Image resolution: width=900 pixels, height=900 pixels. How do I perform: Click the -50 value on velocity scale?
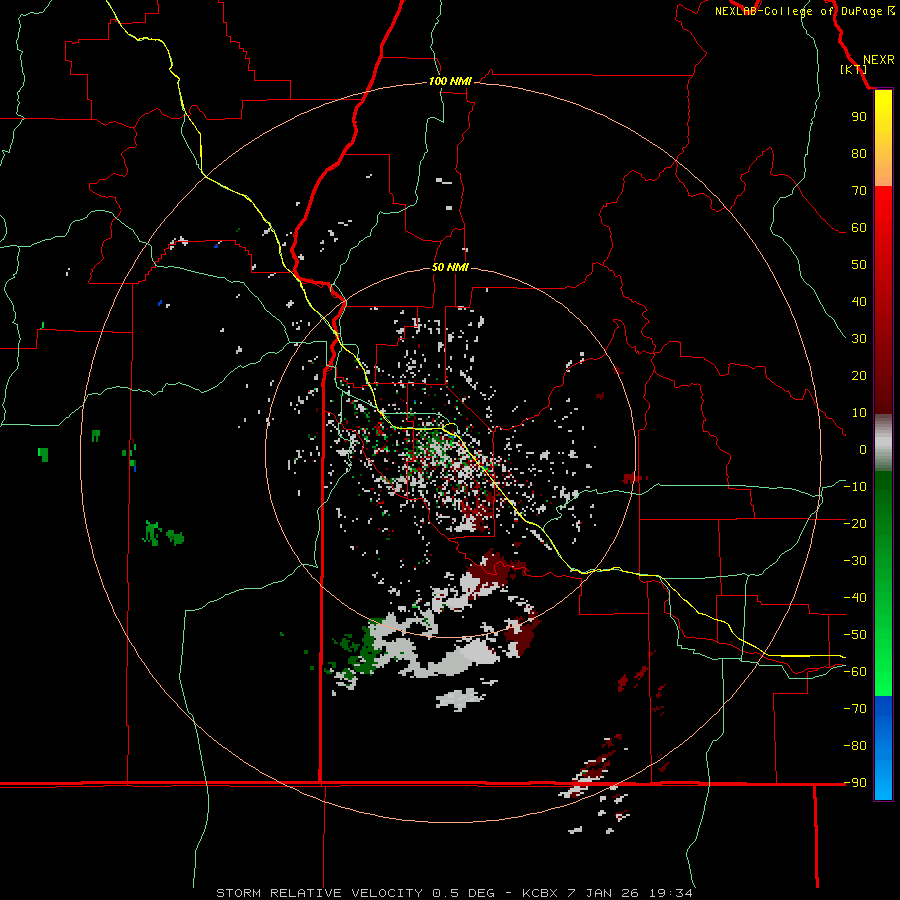coord(855,635)
